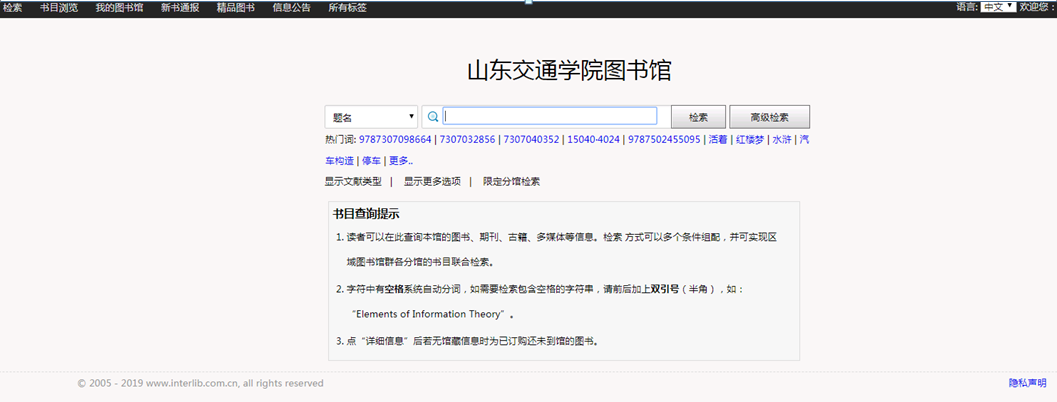Click the 书目查询提示 heading
The image size is (1057, 402).
point(366,214)
